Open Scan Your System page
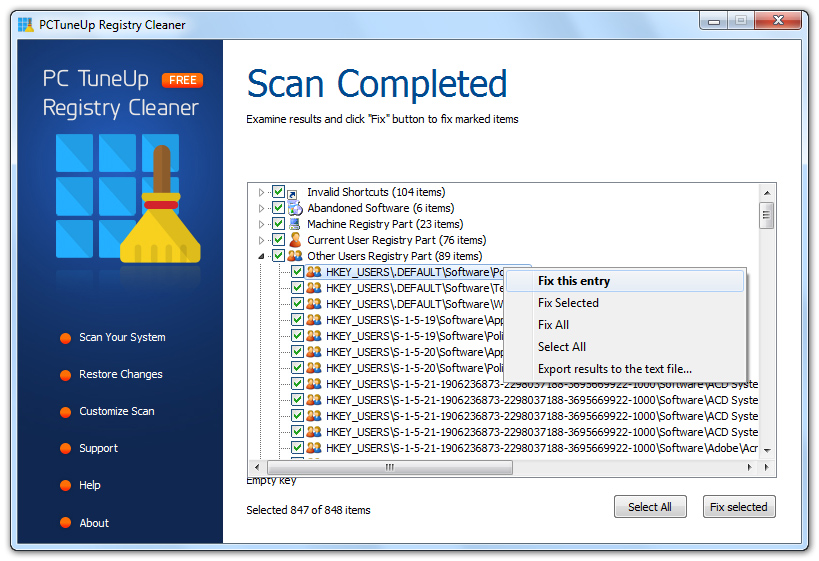 122,337
